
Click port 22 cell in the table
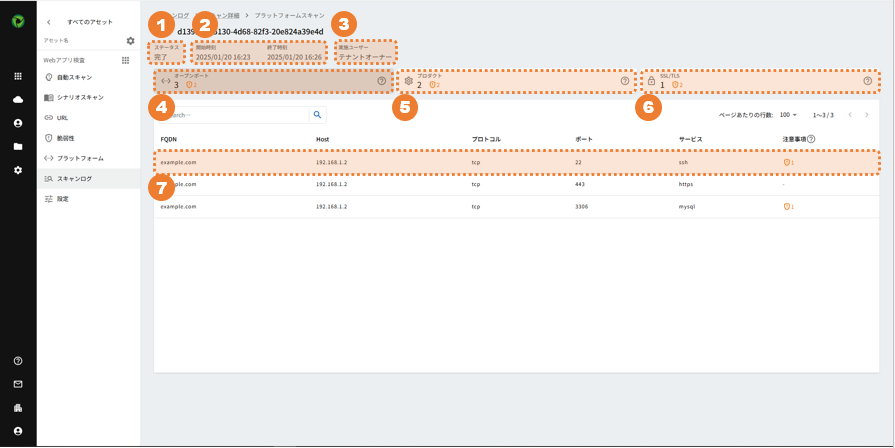pyautogui.click(x=579, y=163)
